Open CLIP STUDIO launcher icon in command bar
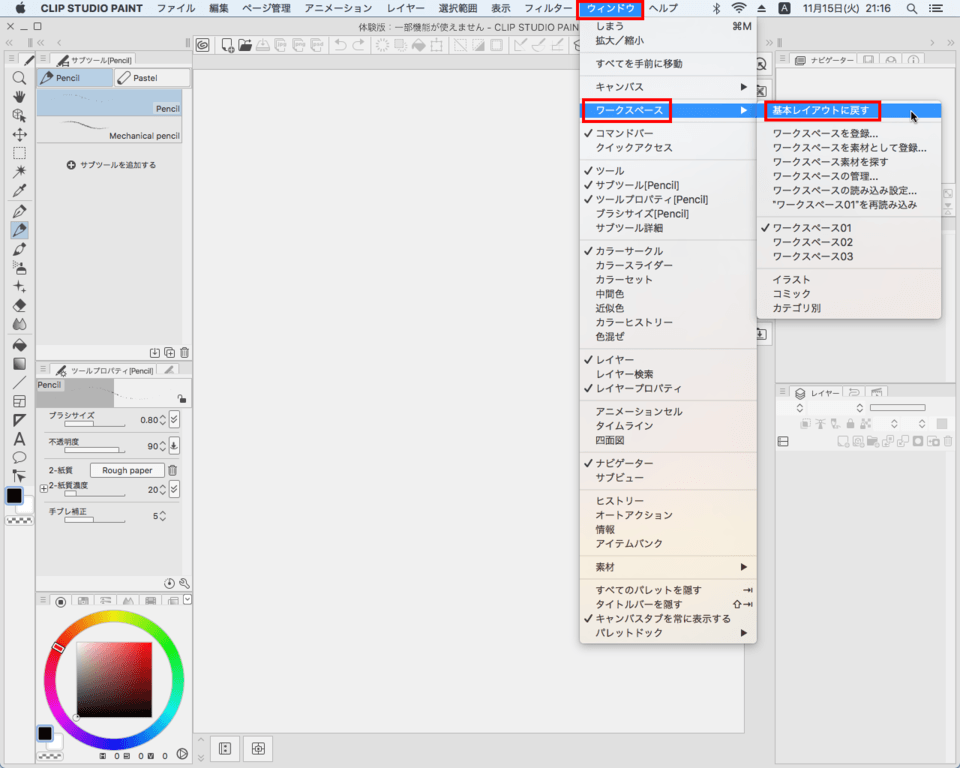 [x=203, y=45]
